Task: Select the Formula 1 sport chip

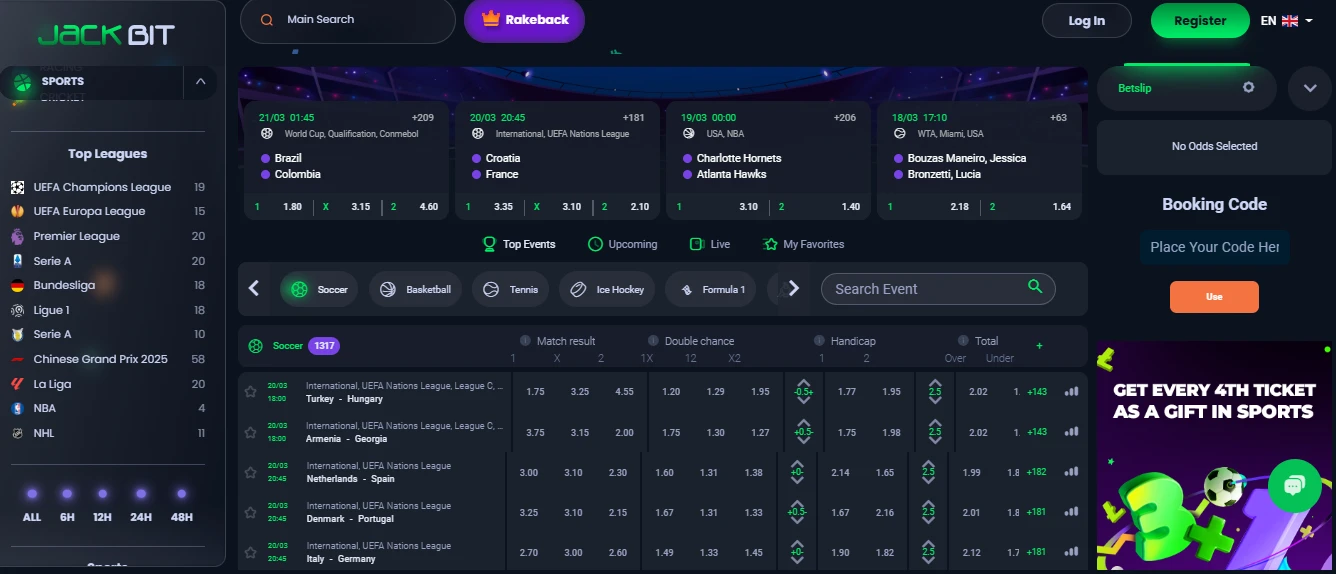Action: pos(711,290)
